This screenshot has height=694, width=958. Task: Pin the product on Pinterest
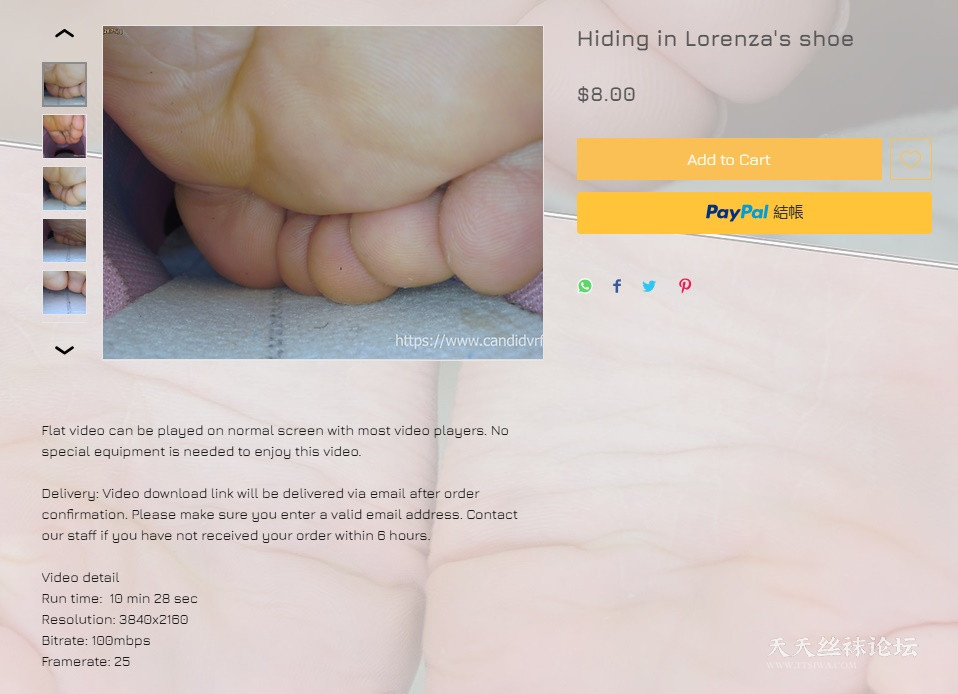685,286
